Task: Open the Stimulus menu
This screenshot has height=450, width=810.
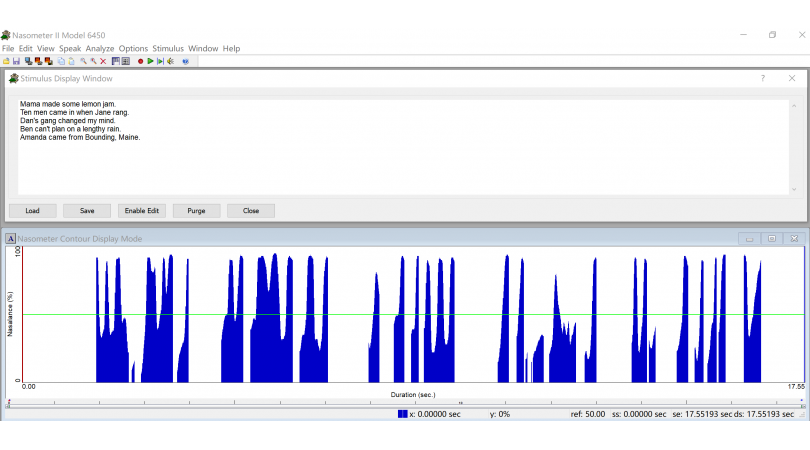Action: tap(168, 48)
